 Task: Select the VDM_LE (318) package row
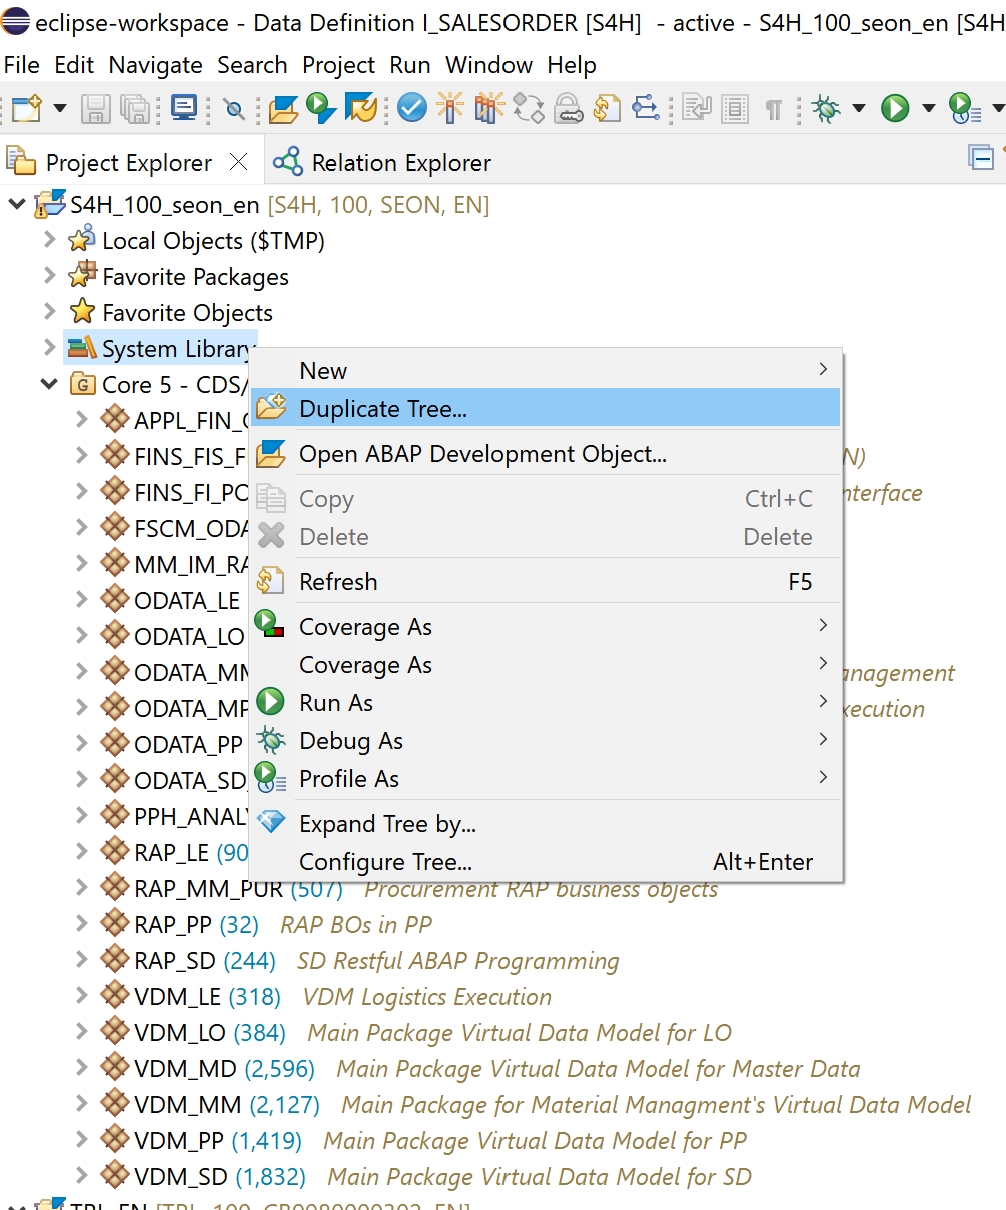tap(326, 997)
